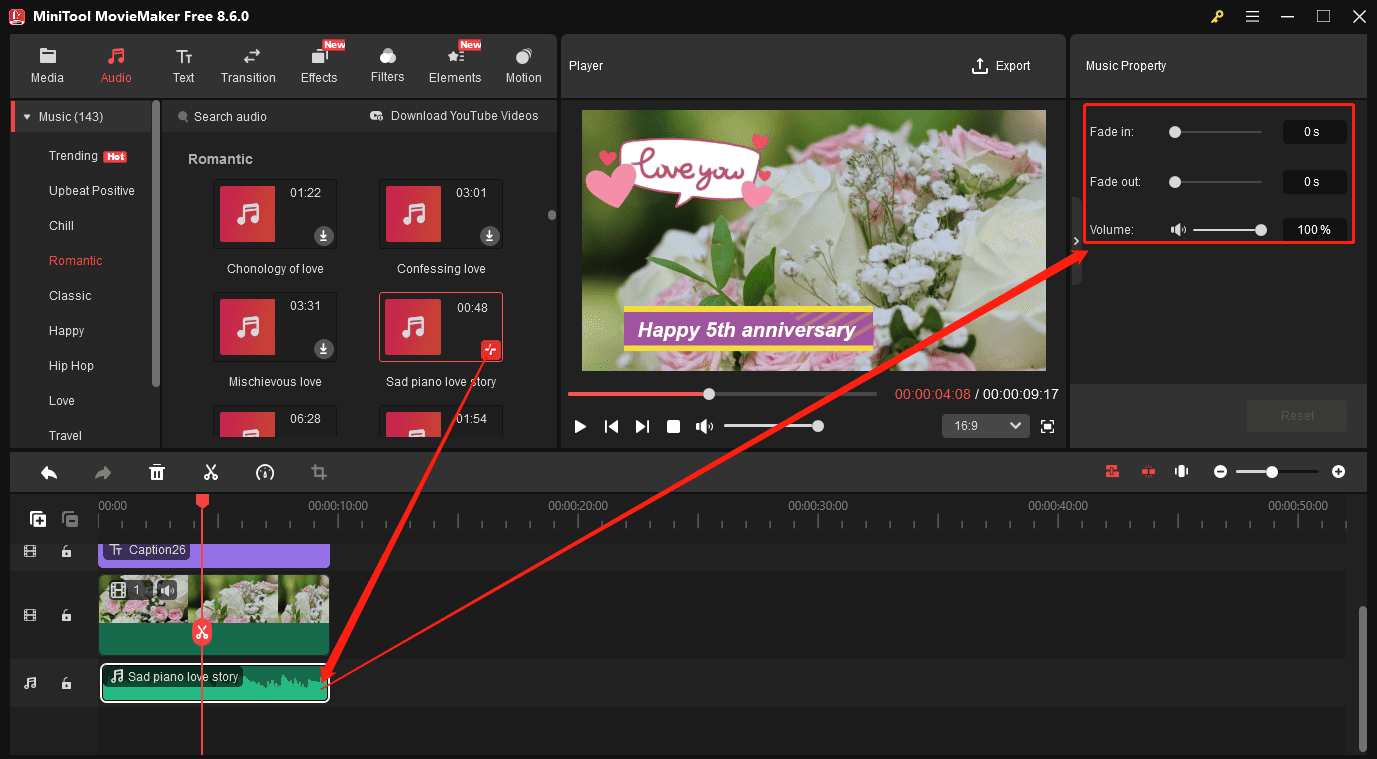Image resolution: width=1377 pixels, height=759 pixels.
Task: Open the Elements tab
Action: [x=455, y=66]
